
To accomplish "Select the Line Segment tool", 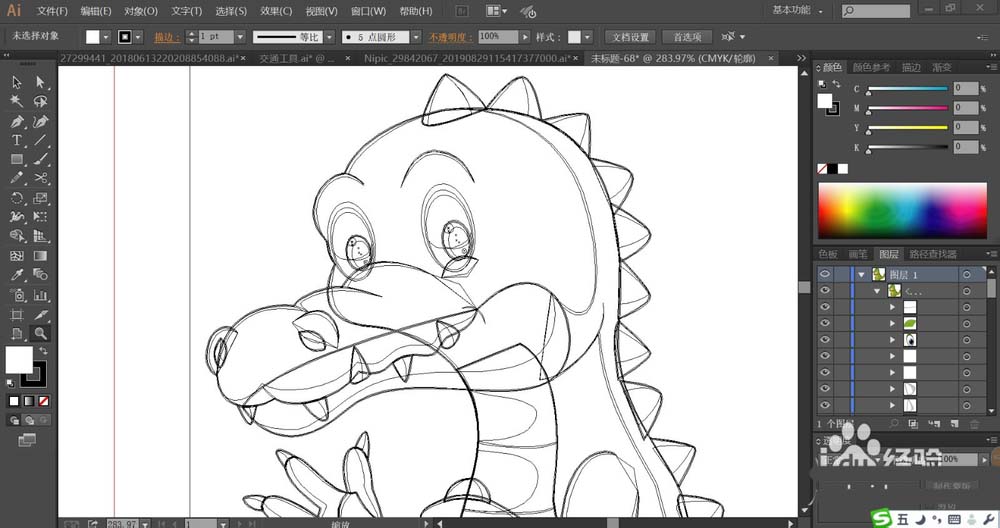I will [40, 140].
